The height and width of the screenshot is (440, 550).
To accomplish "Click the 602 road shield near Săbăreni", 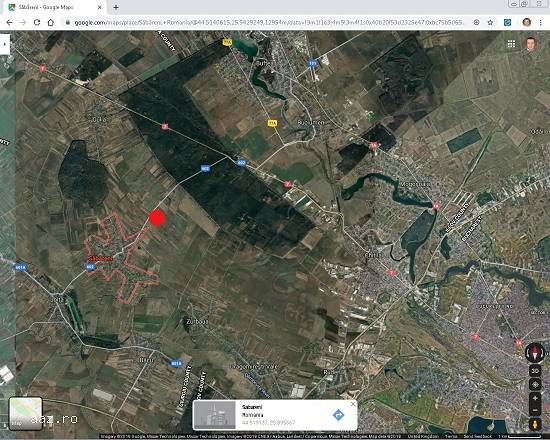I will [x=90, y=267].
